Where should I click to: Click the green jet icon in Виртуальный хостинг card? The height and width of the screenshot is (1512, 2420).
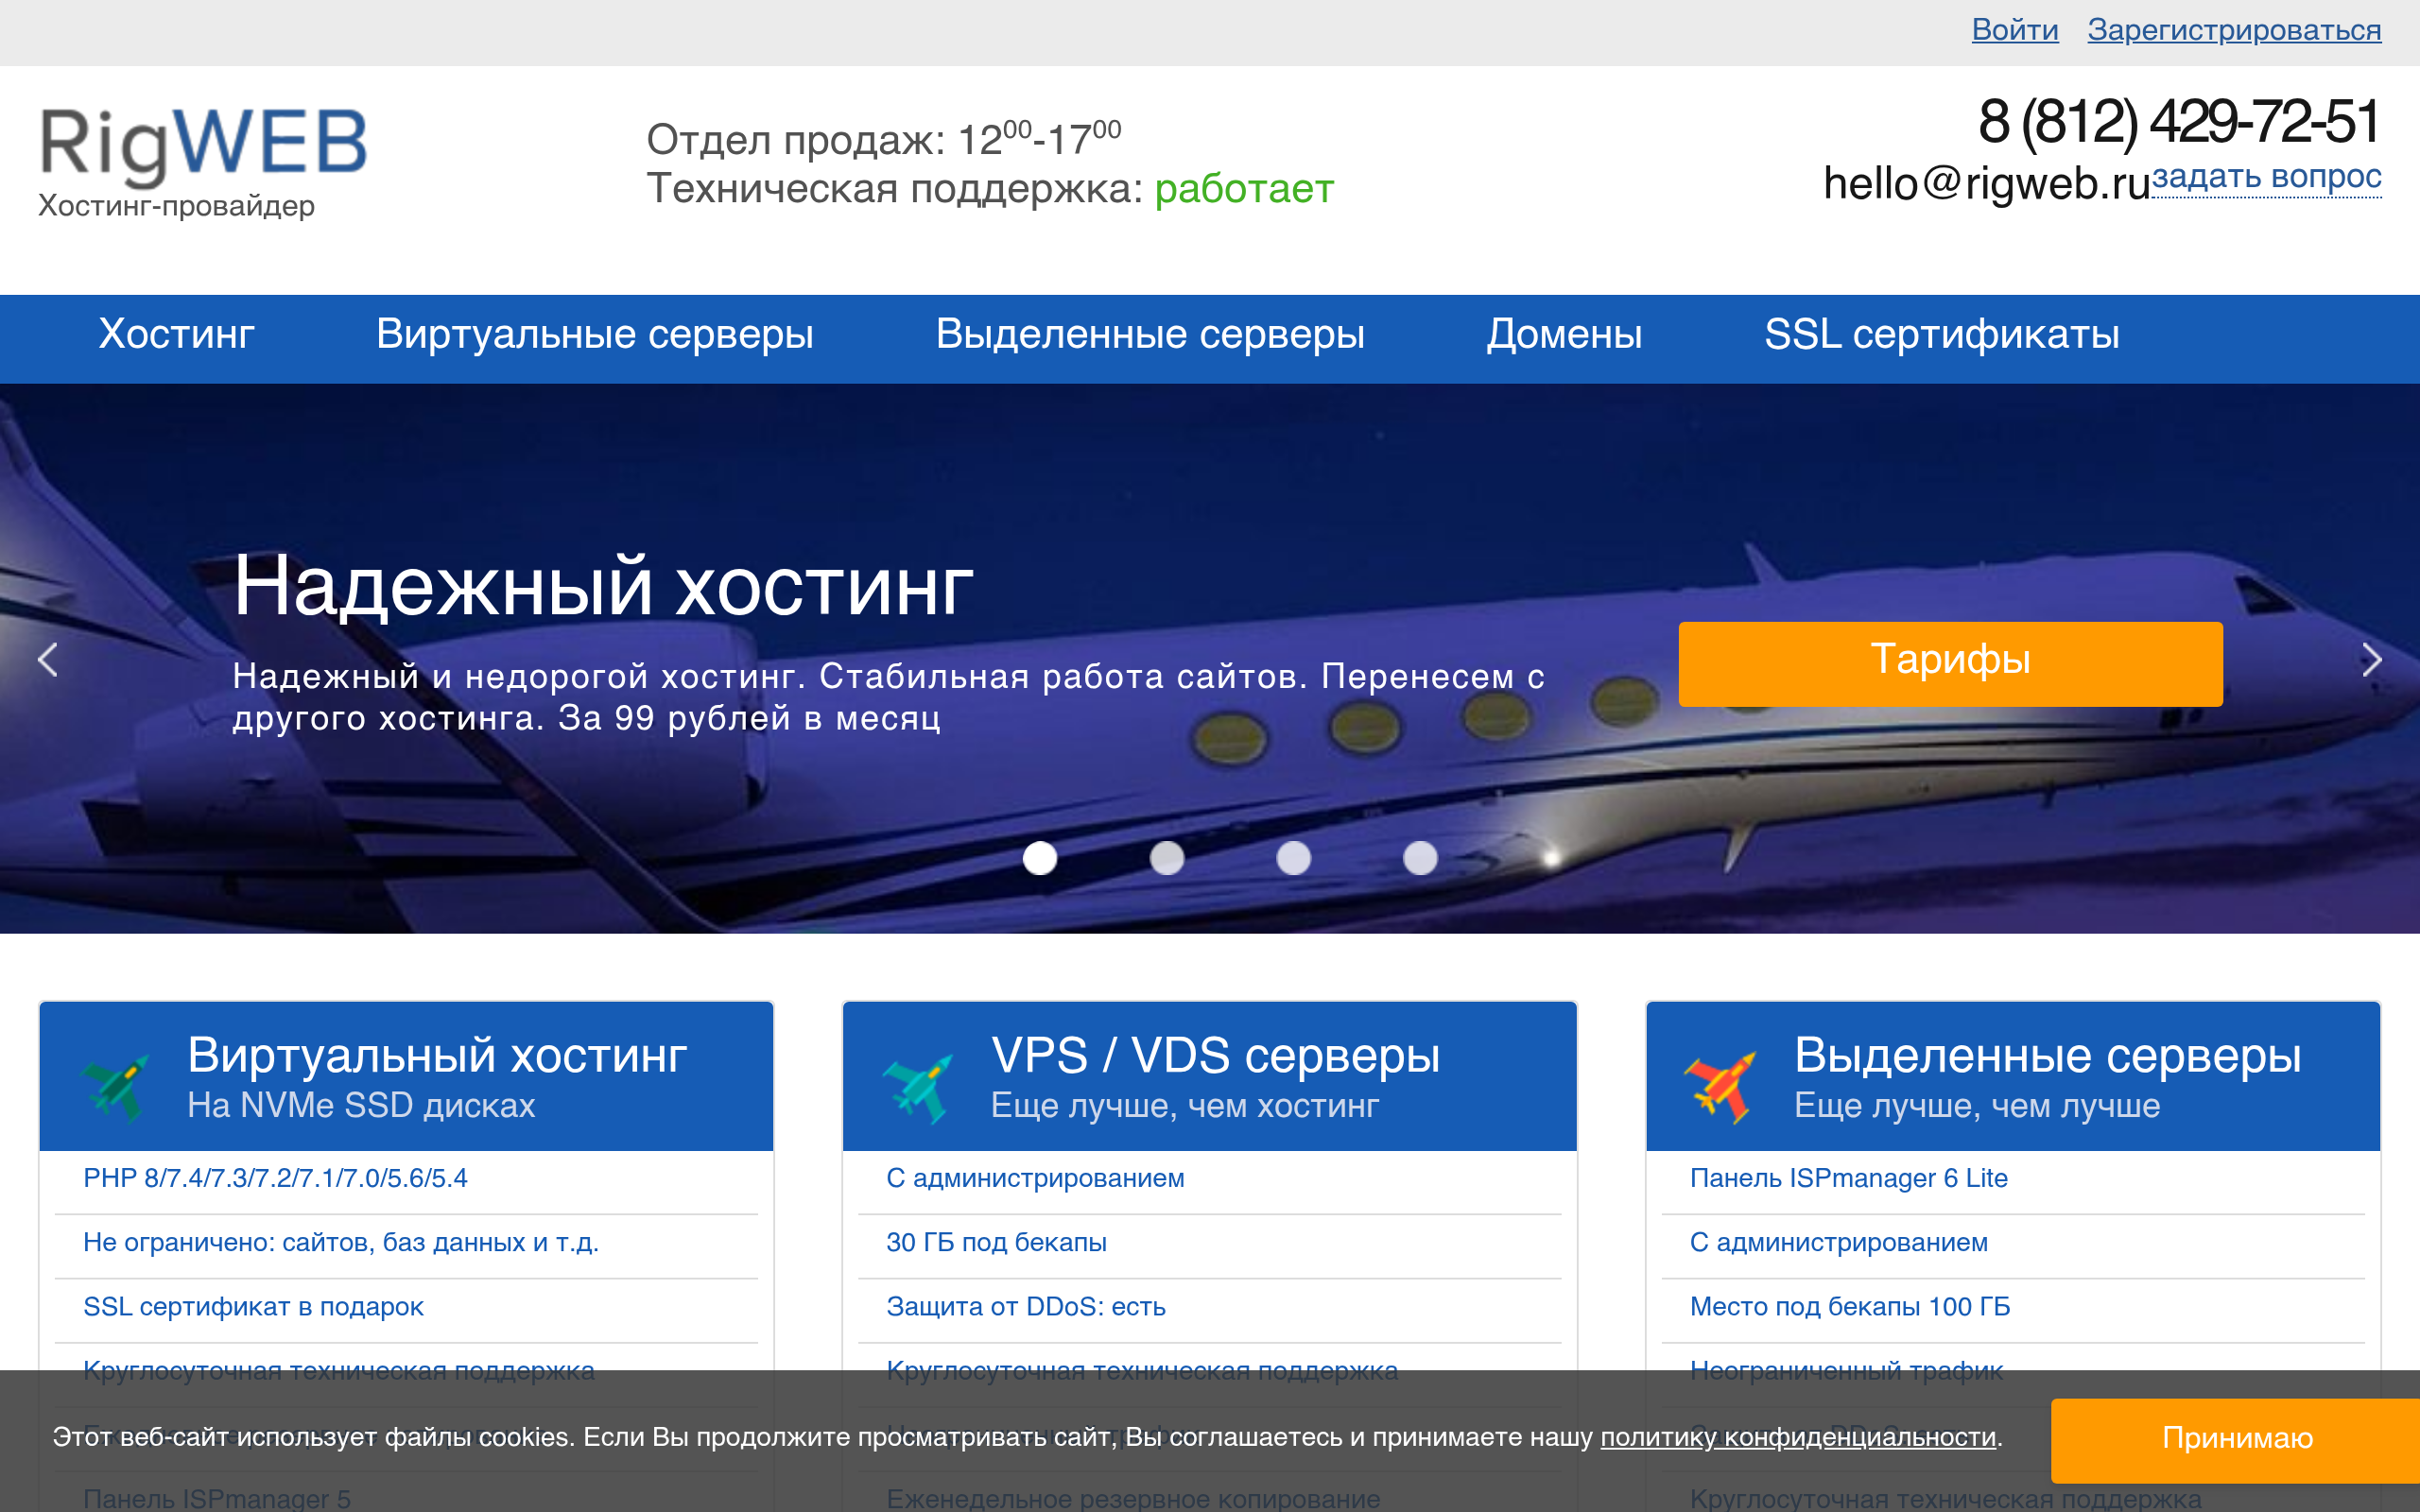click(x=115, y=1088)
